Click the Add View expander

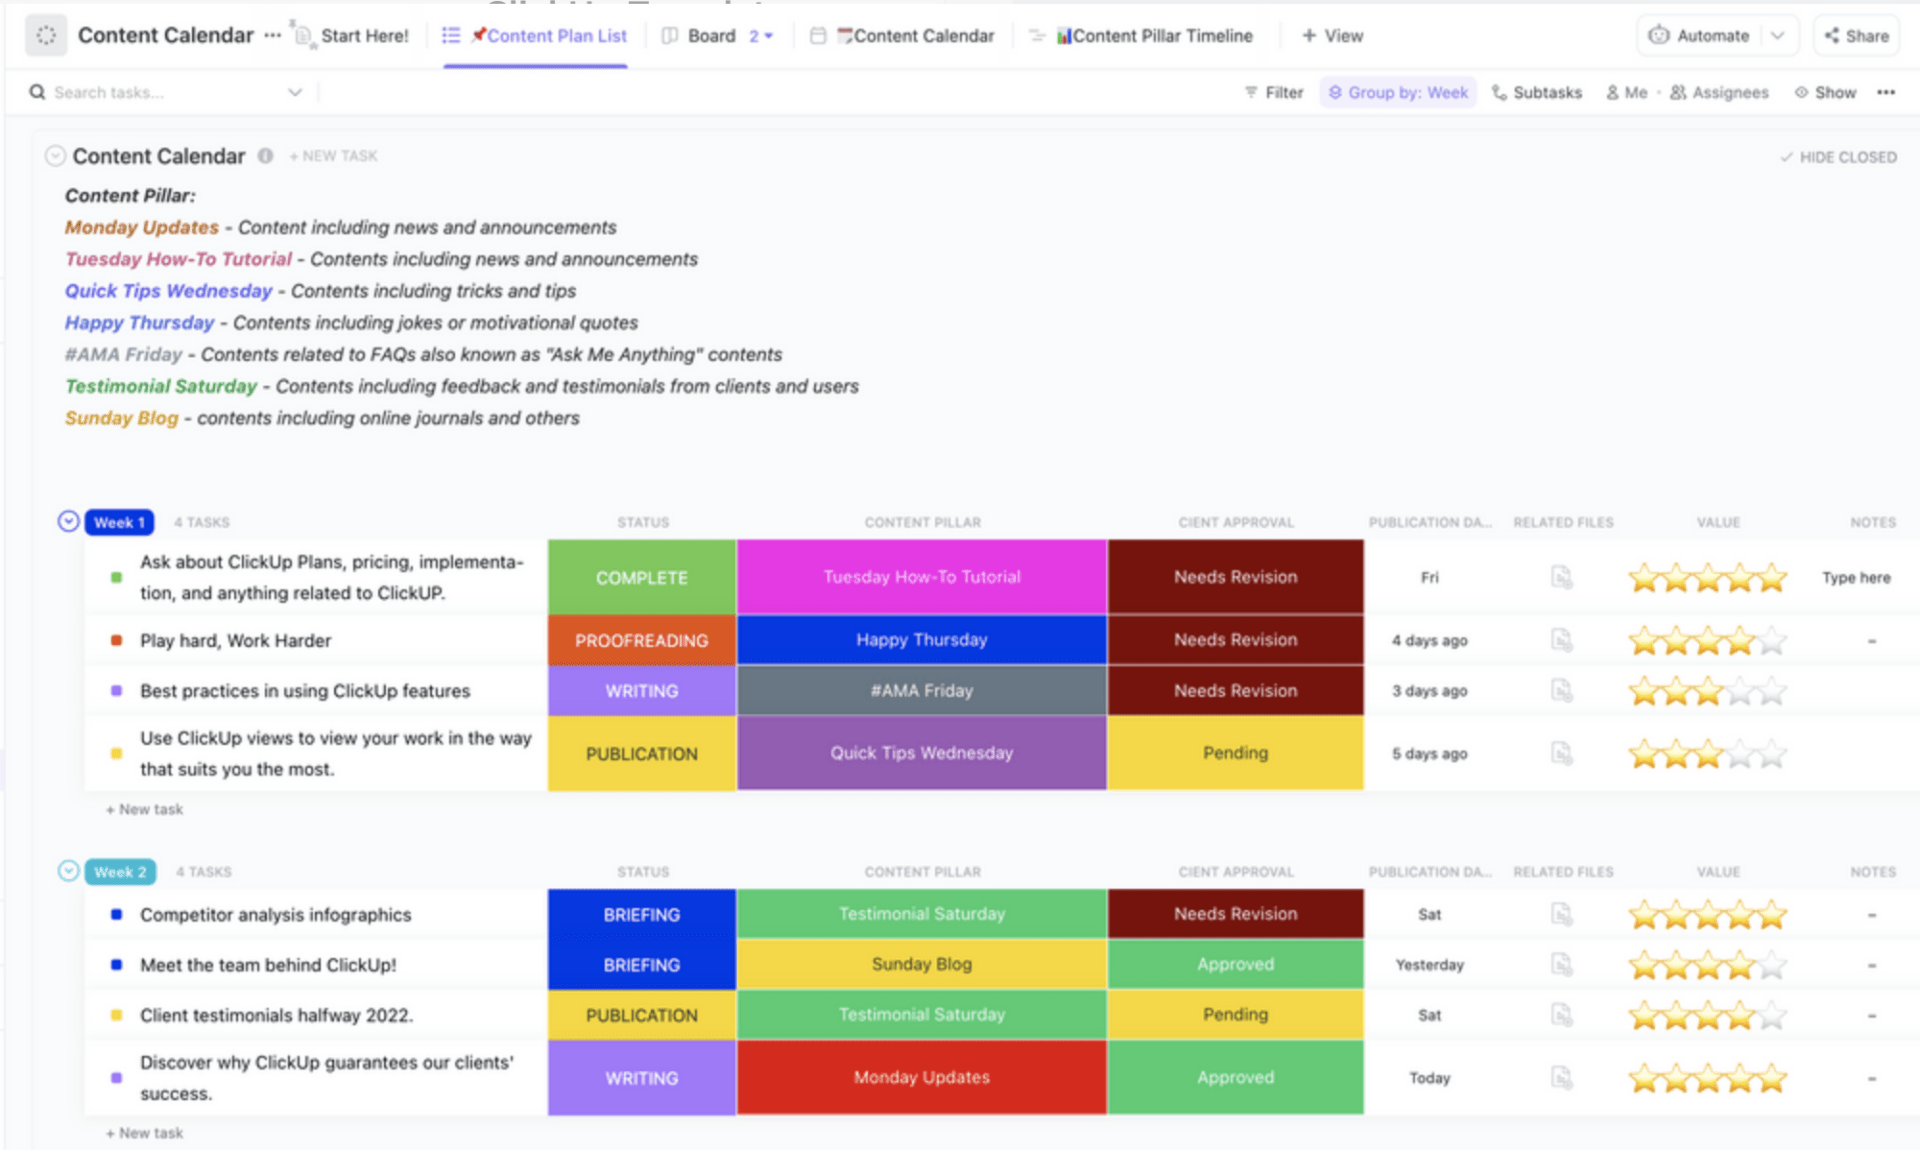coord(1334,36)
